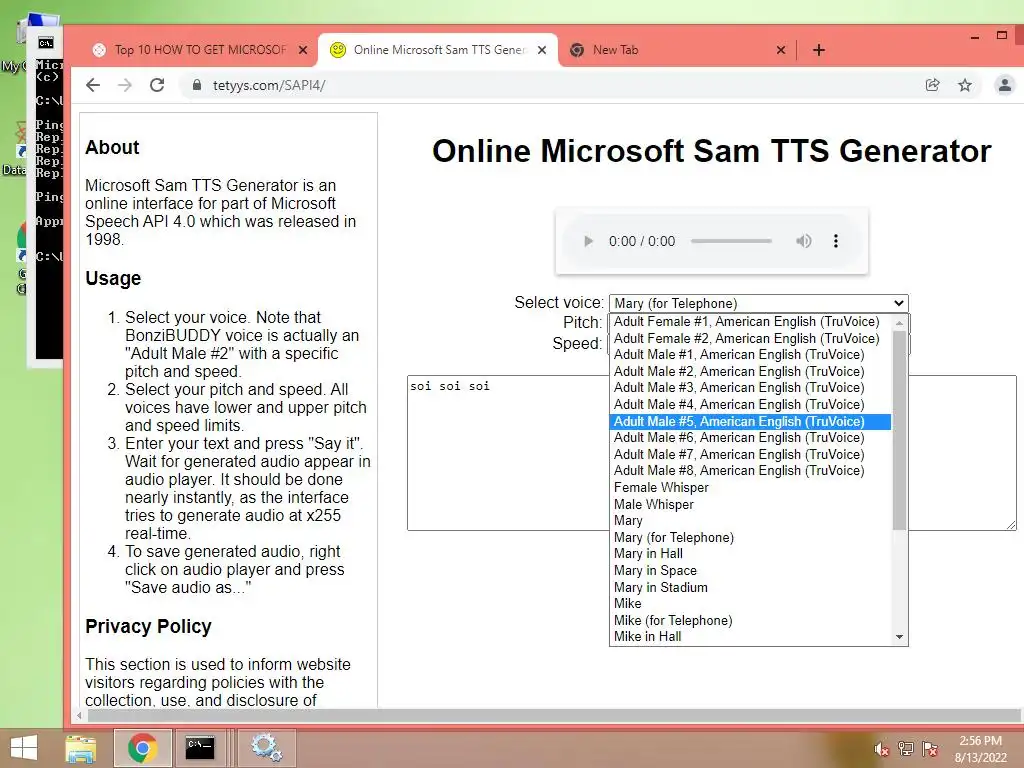
Task: Switch to the Online Microsoft Sam TTS tab
Action: (439, 50)
